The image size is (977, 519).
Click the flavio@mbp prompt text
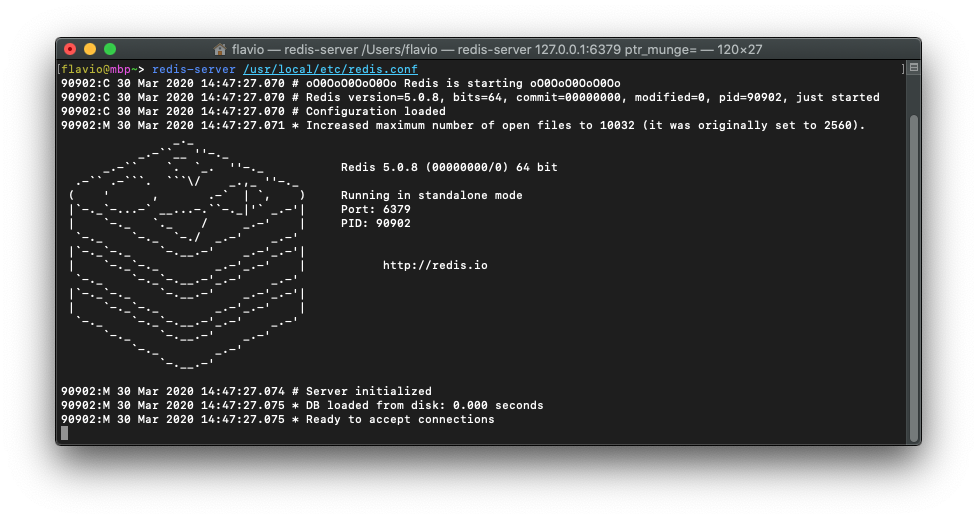99,69
